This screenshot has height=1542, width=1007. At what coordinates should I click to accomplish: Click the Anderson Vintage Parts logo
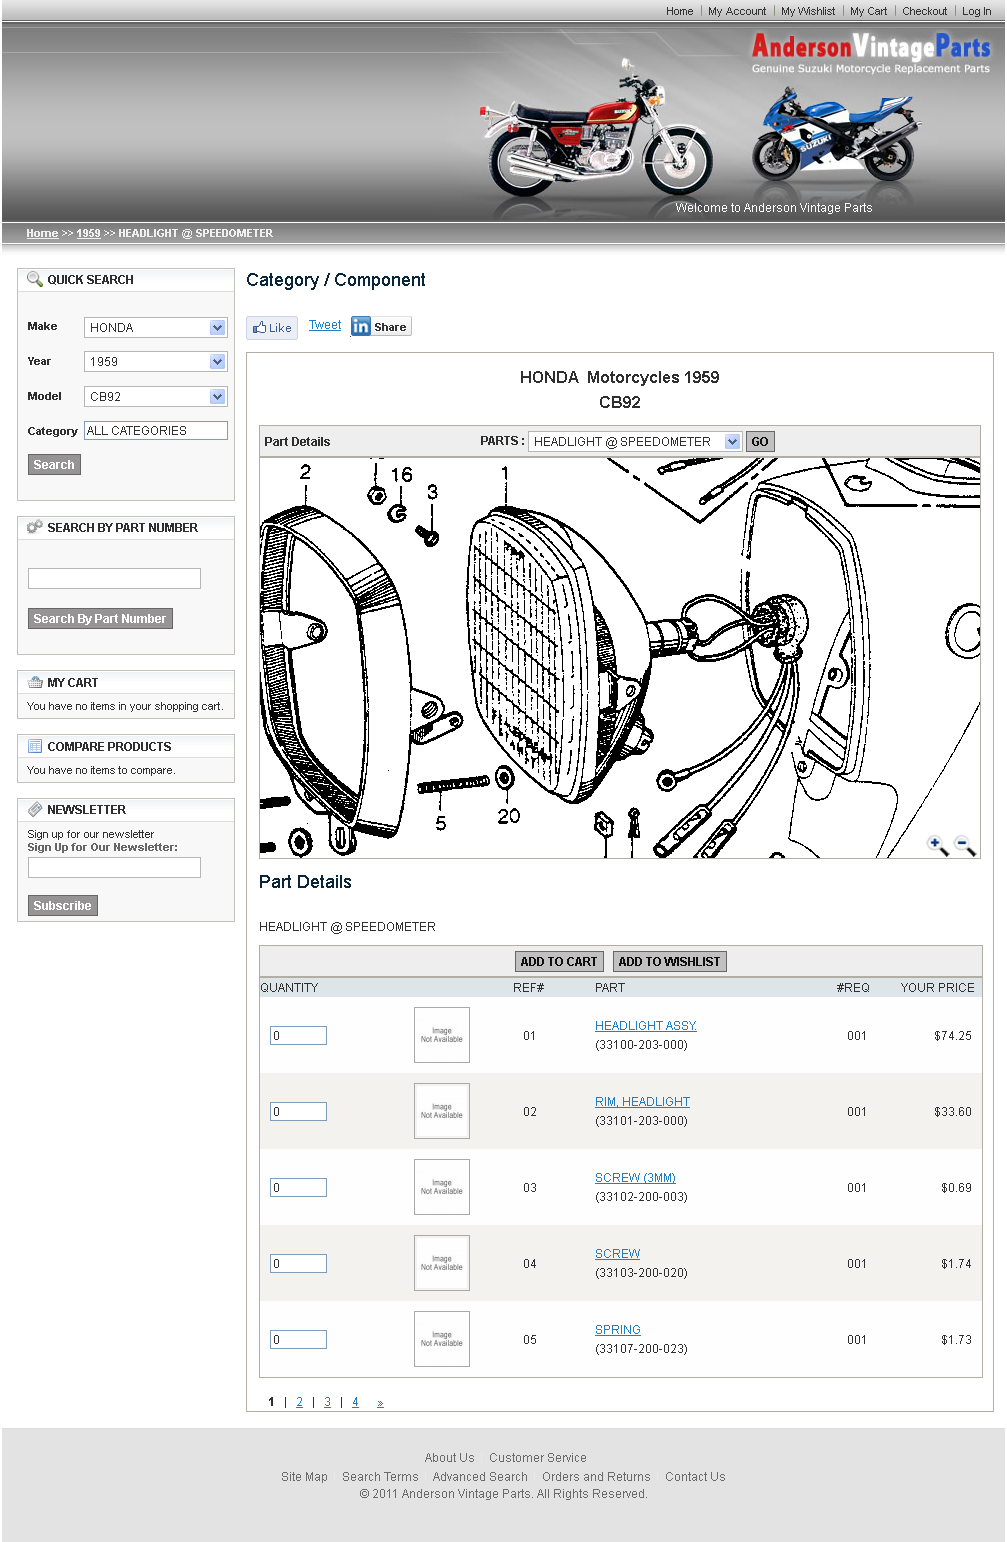(870, 53)
